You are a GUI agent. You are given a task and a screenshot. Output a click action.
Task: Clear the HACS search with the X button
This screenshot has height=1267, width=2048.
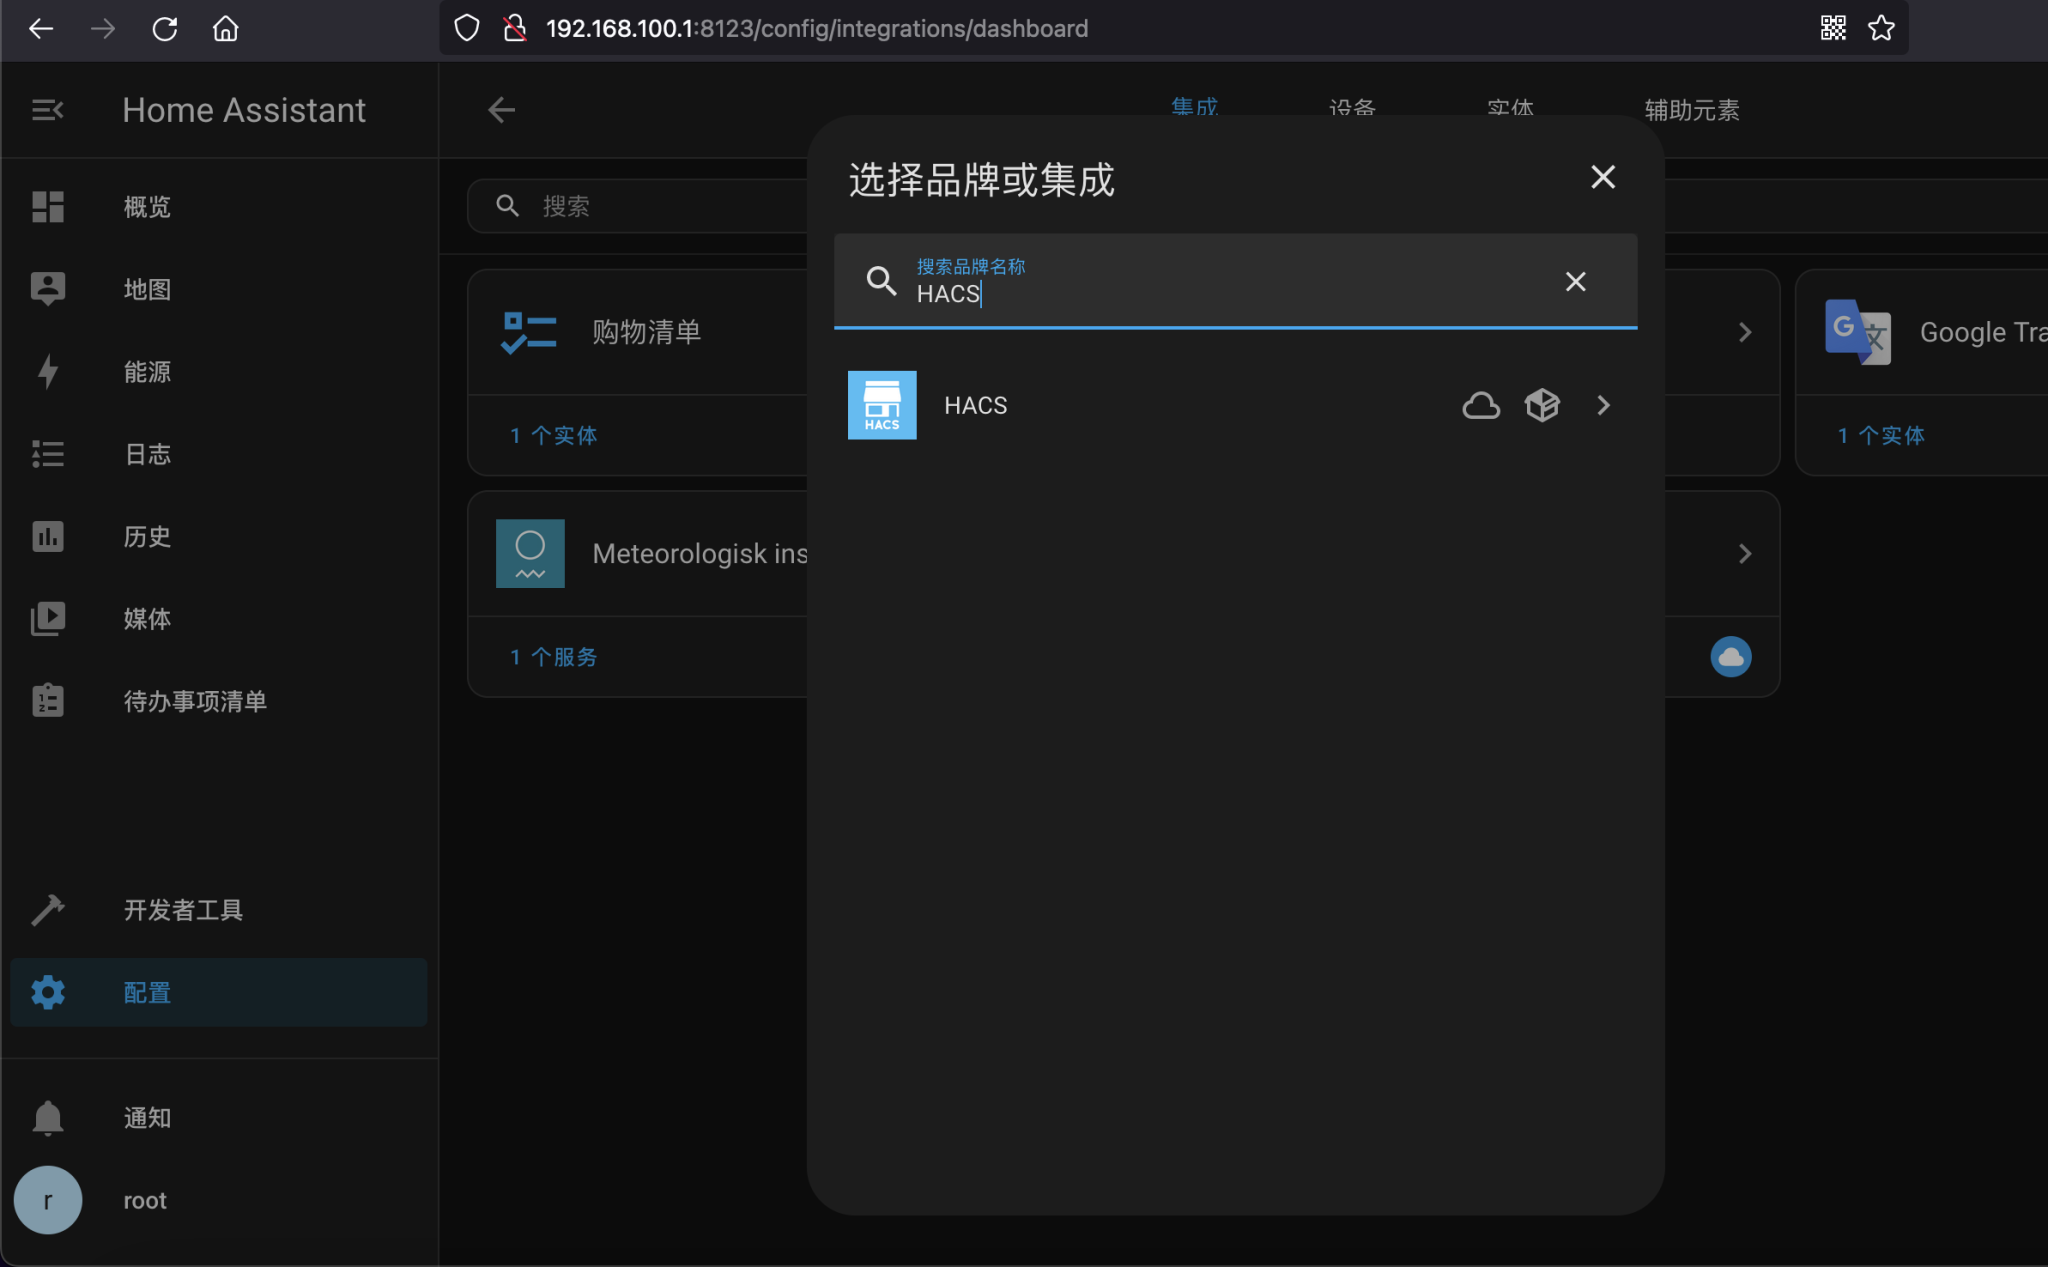click(1575, 281)
